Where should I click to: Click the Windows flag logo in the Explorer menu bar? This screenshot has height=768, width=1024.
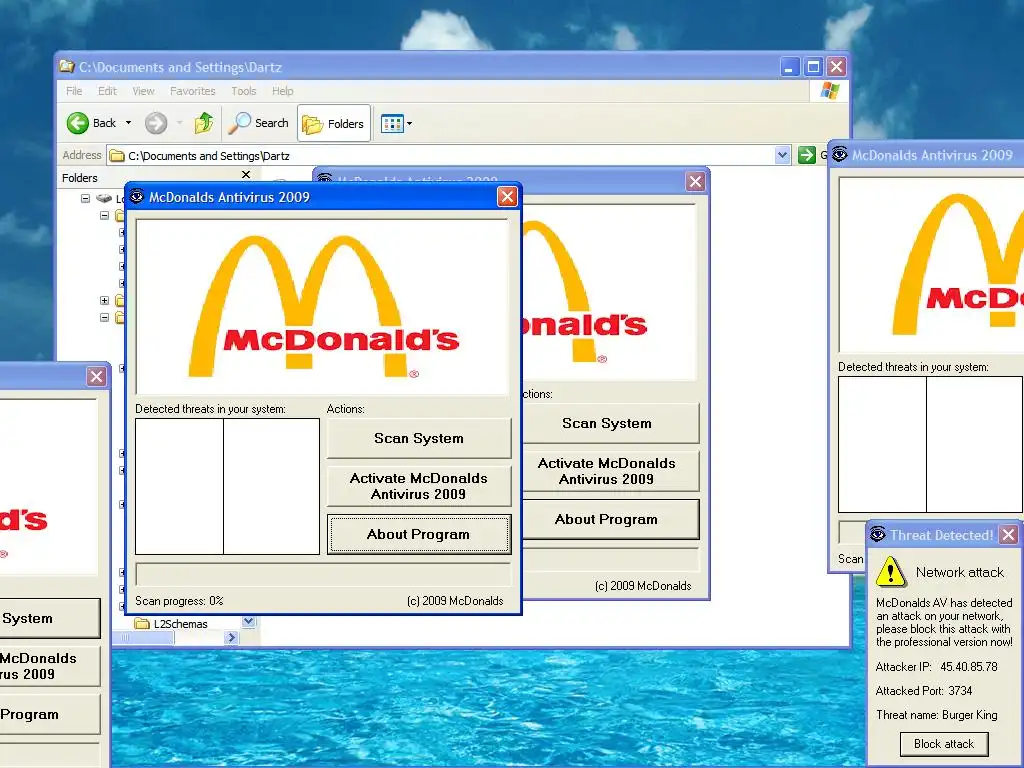829,90
